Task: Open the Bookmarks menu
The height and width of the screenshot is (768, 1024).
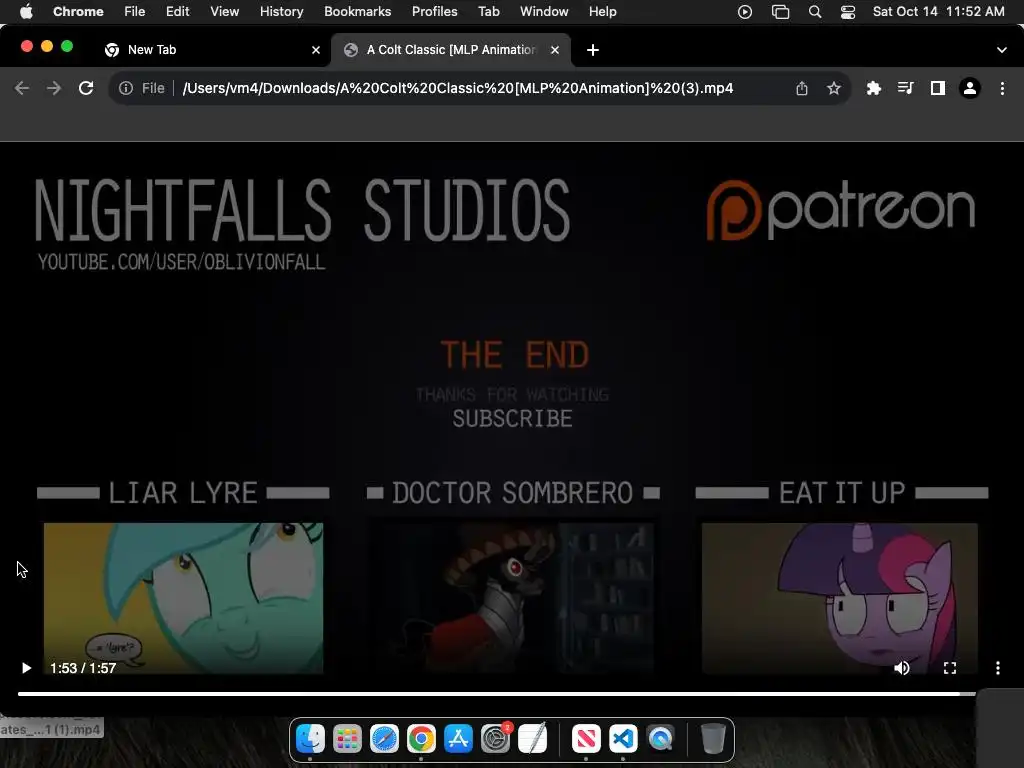Action: pyautogui.click(x=357, y=11)
